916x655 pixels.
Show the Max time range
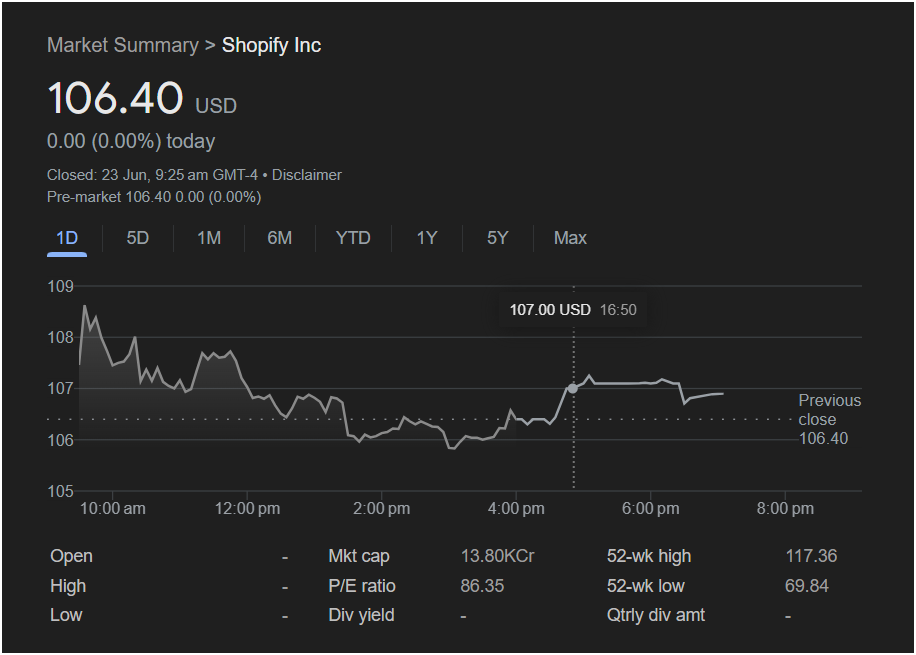[570, 238]
